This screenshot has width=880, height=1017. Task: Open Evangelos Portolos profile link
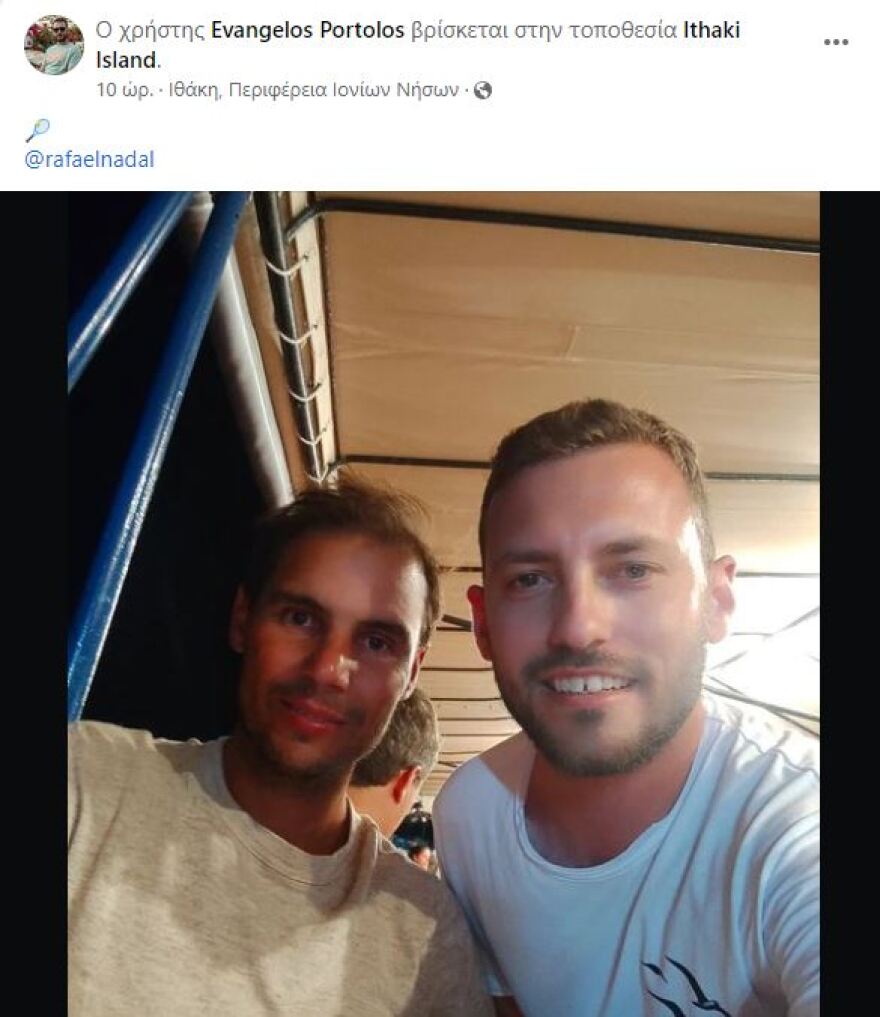point(307,30)
